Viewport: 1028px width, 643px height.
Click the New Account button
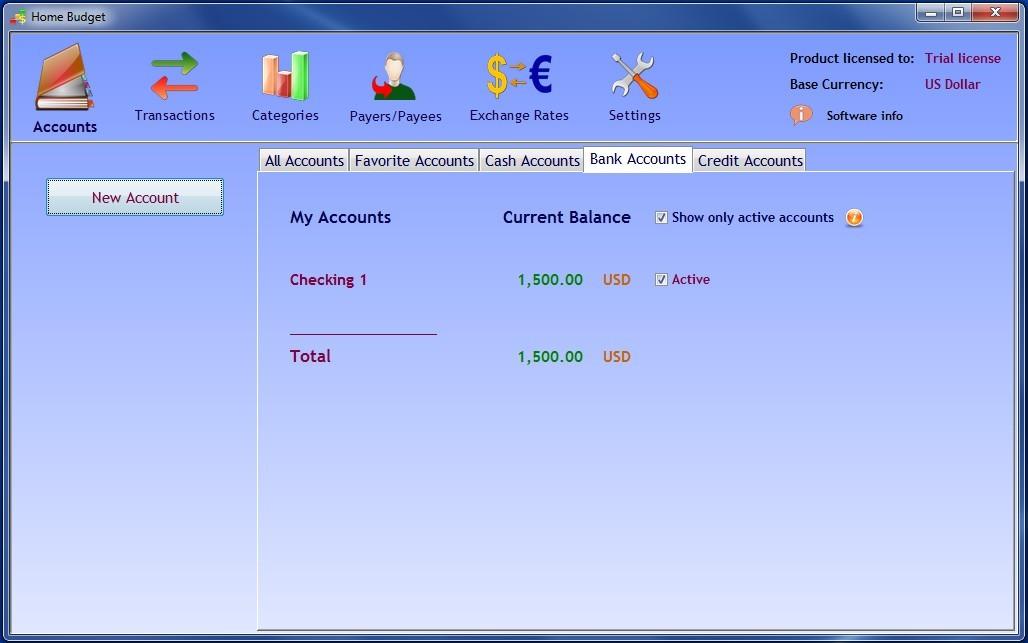(x=135, y=197)
